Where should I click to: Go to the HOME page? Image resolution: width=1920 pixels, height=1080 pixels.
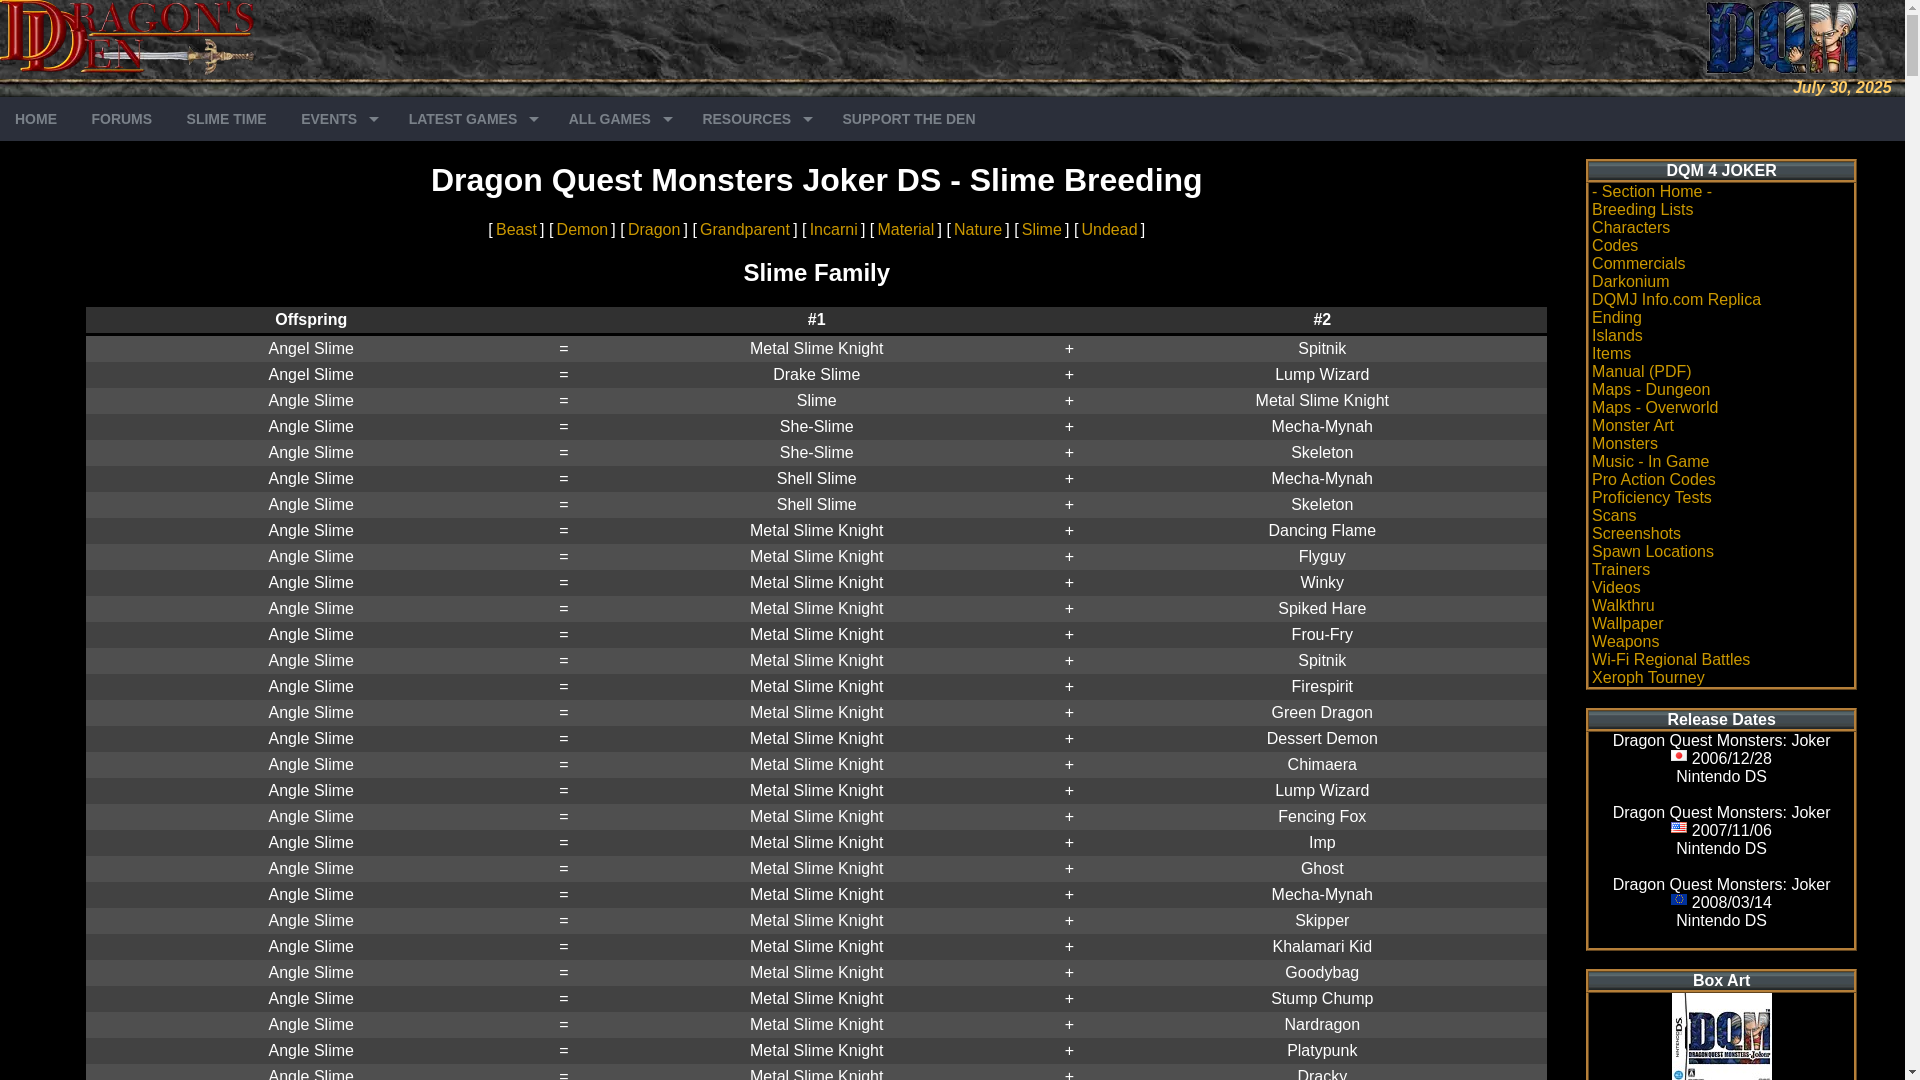pos(36,119)
